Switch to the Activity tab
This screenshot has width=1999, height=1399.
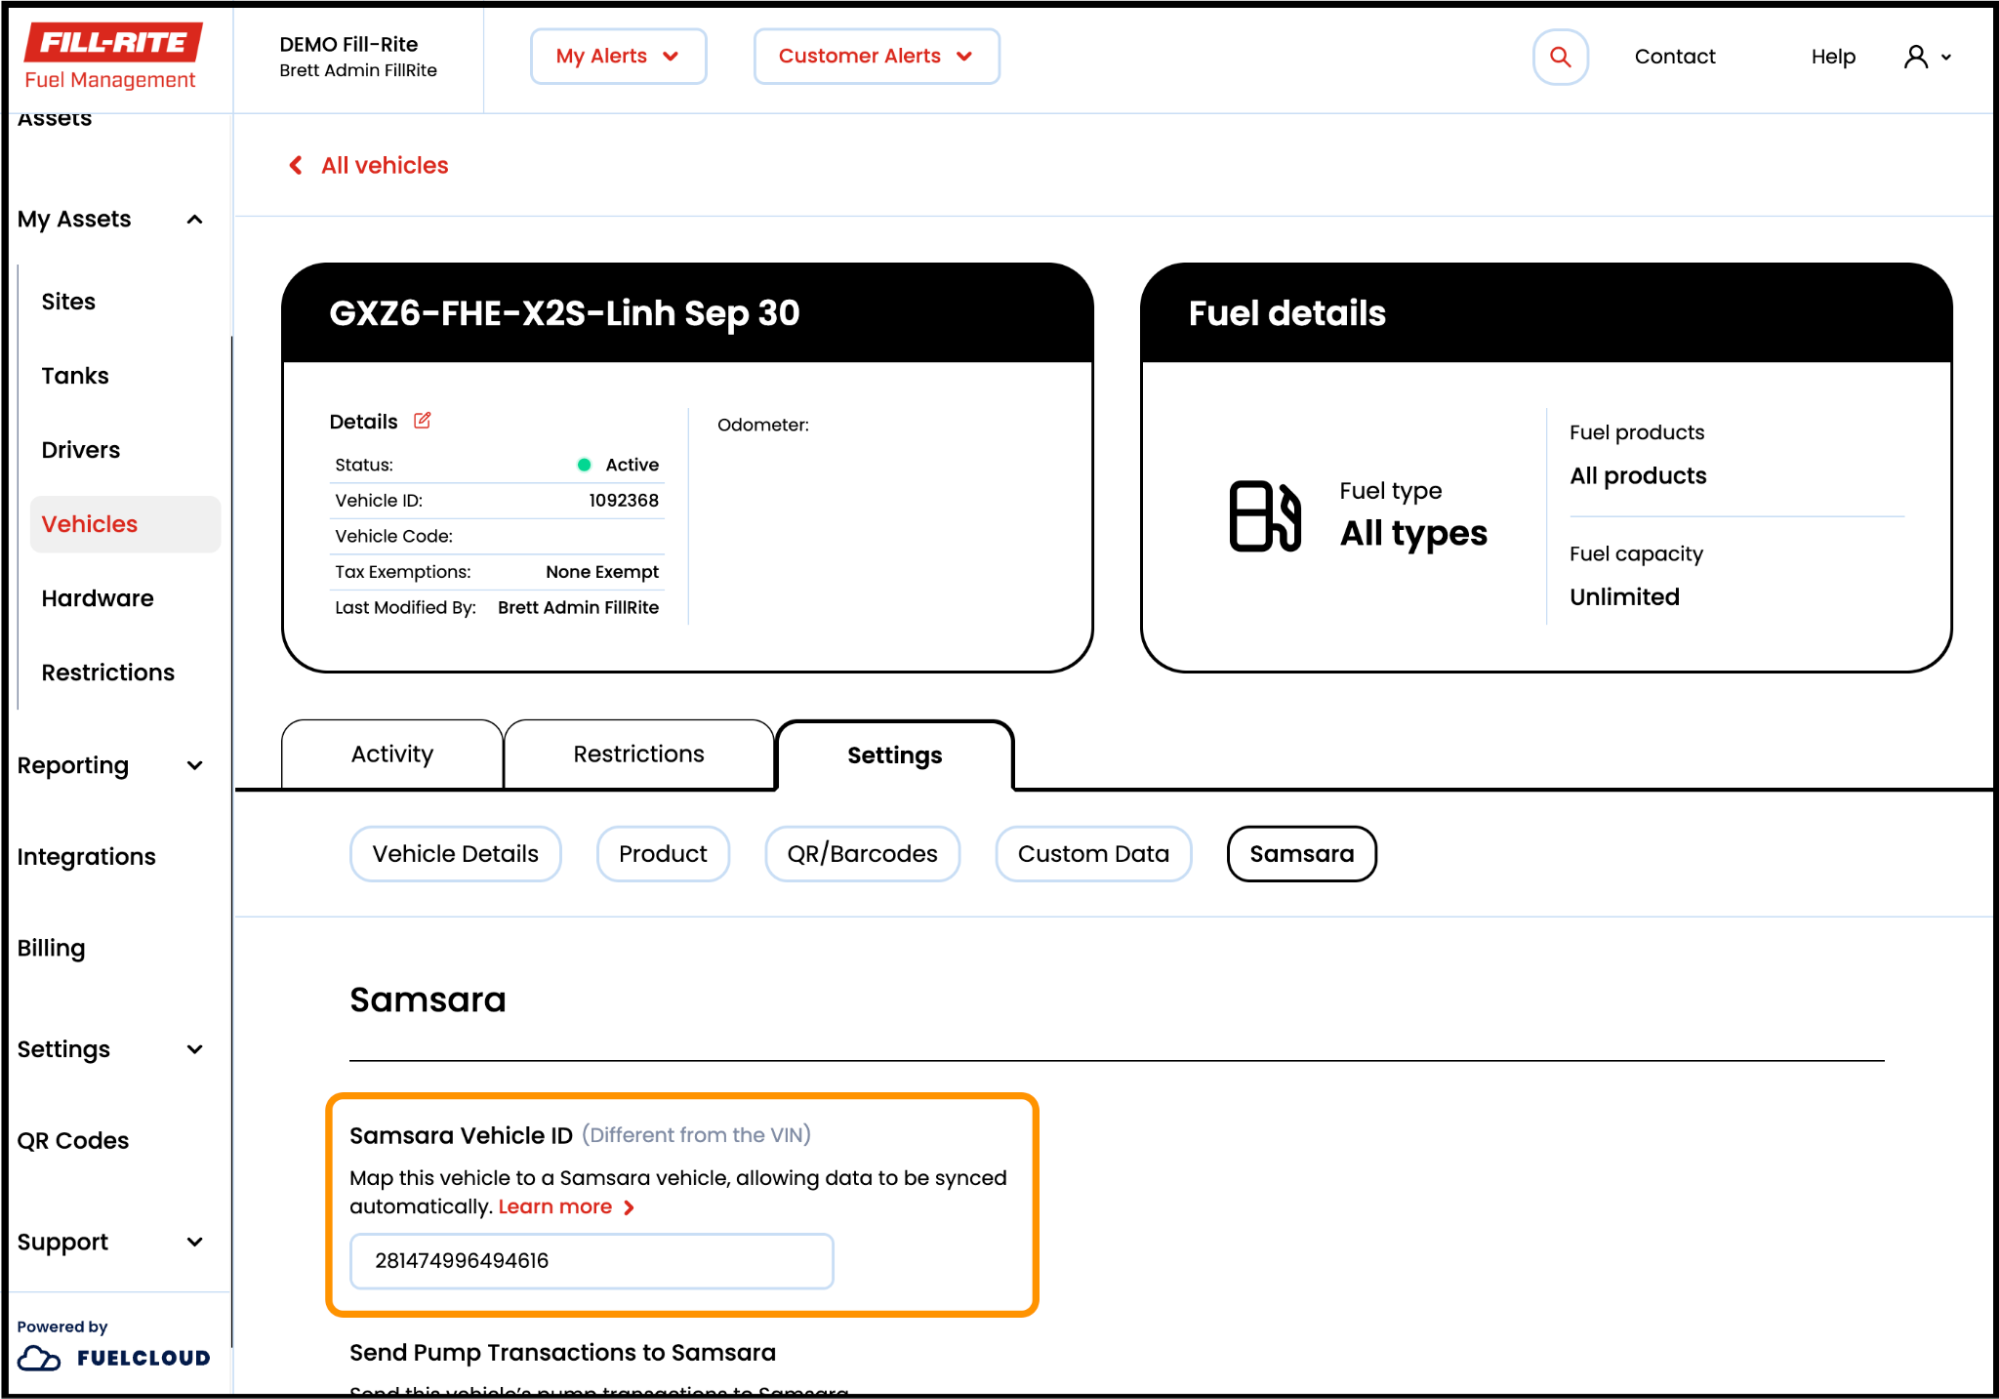click(392, 755)
